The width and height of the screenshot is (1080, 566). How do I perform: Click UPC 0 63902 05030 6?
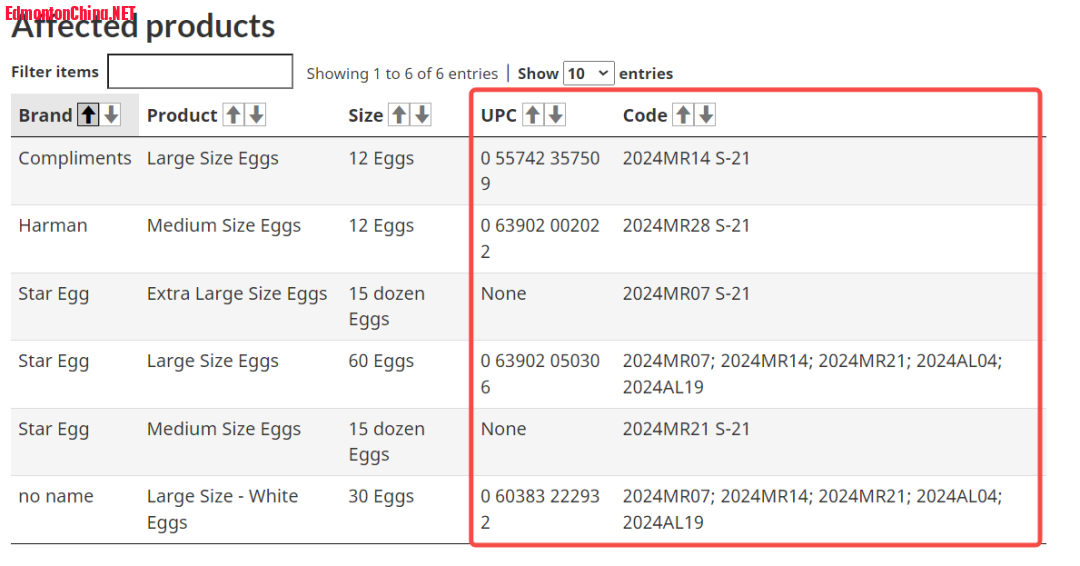(540, 374)
